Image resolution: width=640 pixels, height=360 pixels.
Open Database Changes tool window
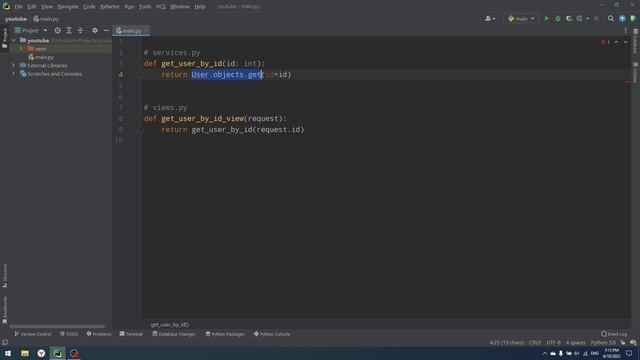(x=174, y=334)
